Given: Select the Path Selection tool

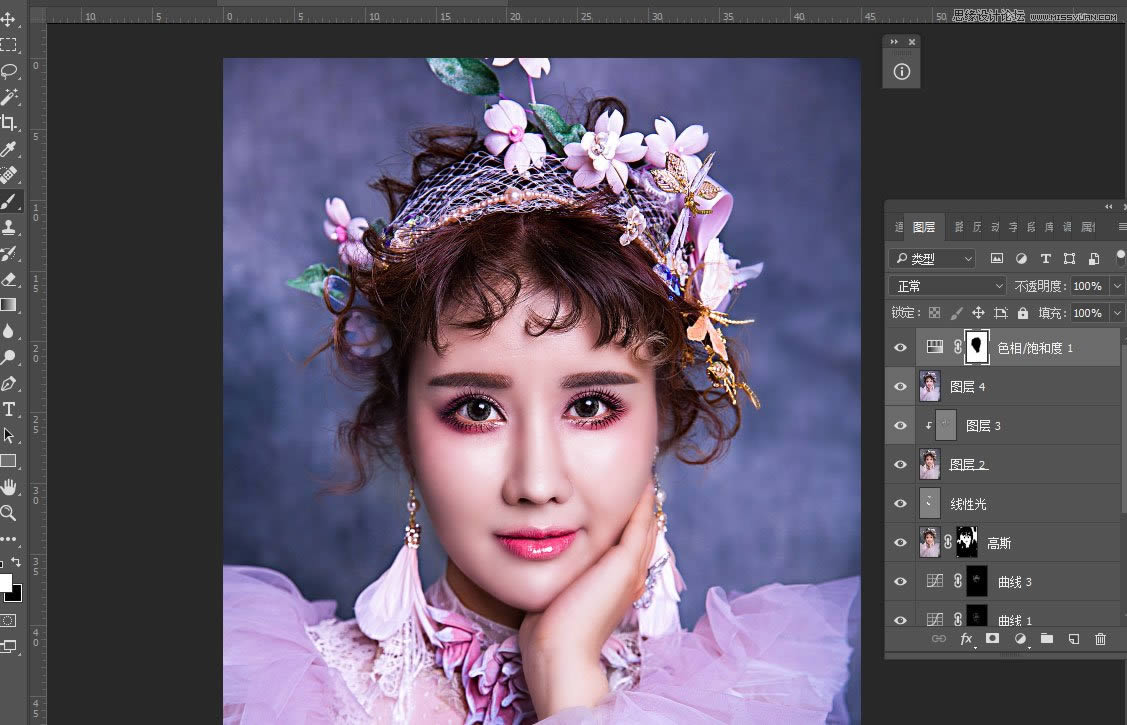Looking at the screenshot, I should pos(9,435).
